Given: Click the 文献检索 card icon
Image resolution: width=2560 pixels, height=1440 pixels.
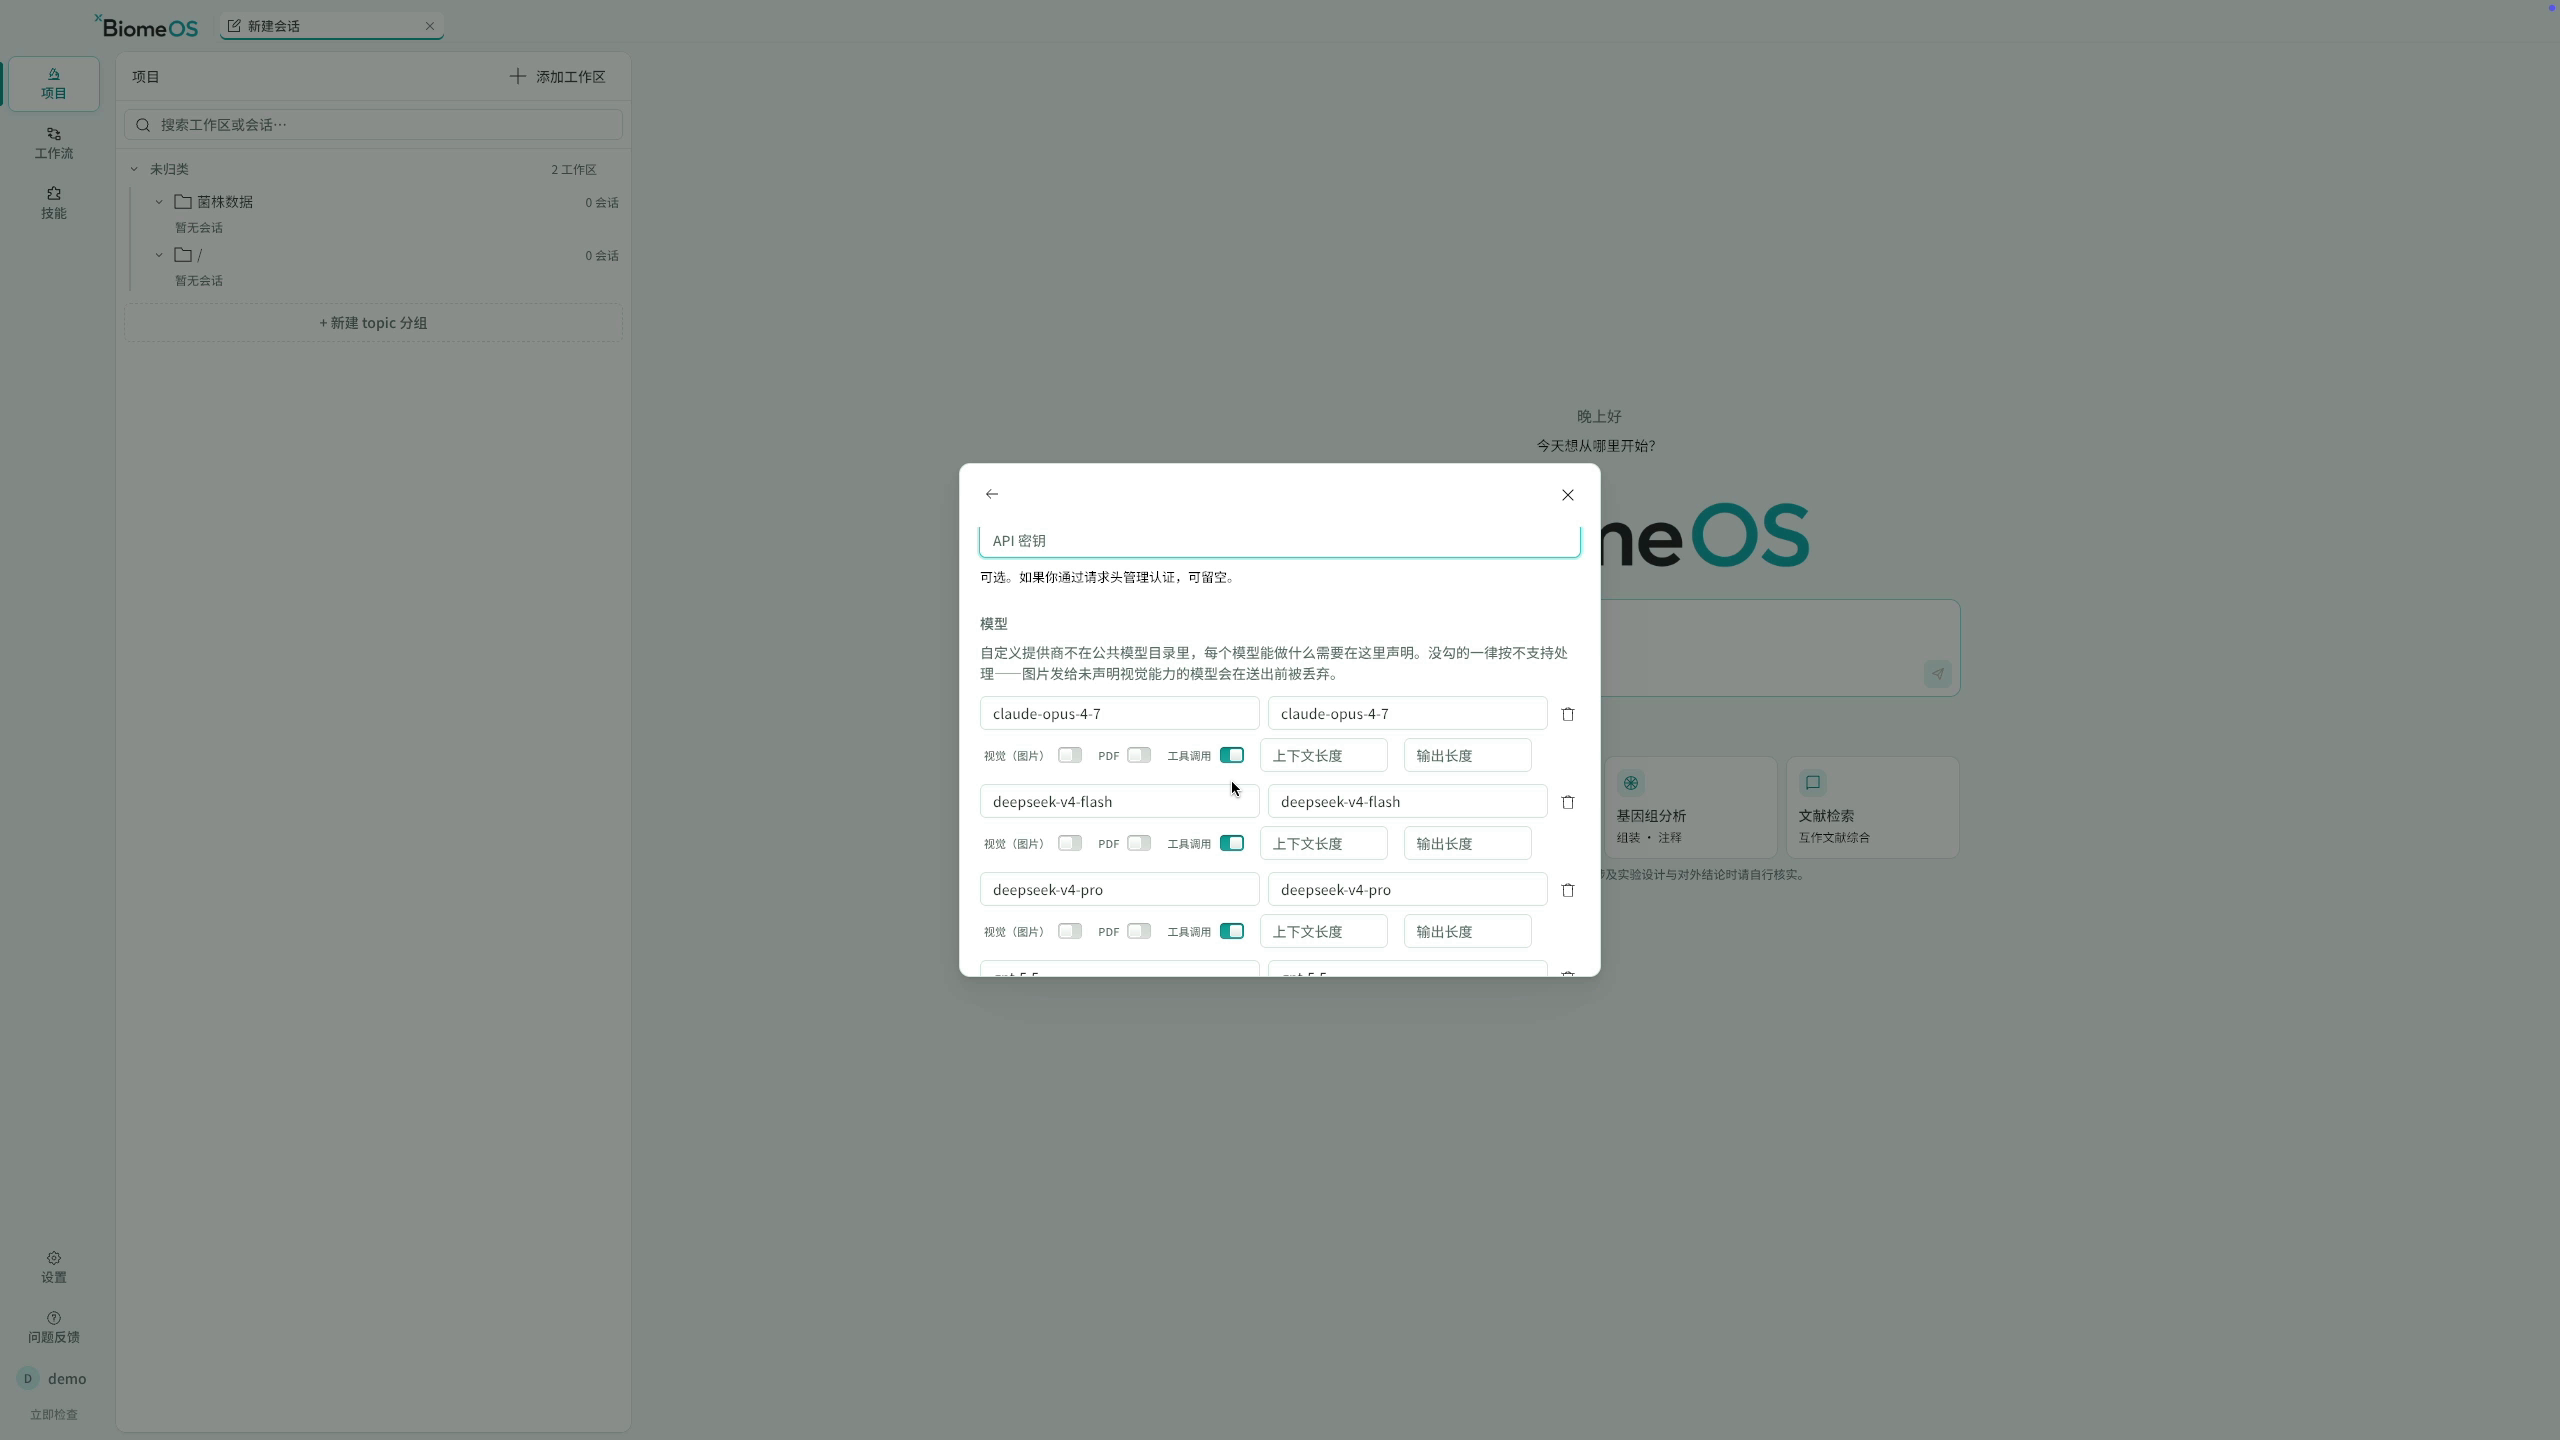Looking at the screenshot, I should click(1813, 783).
